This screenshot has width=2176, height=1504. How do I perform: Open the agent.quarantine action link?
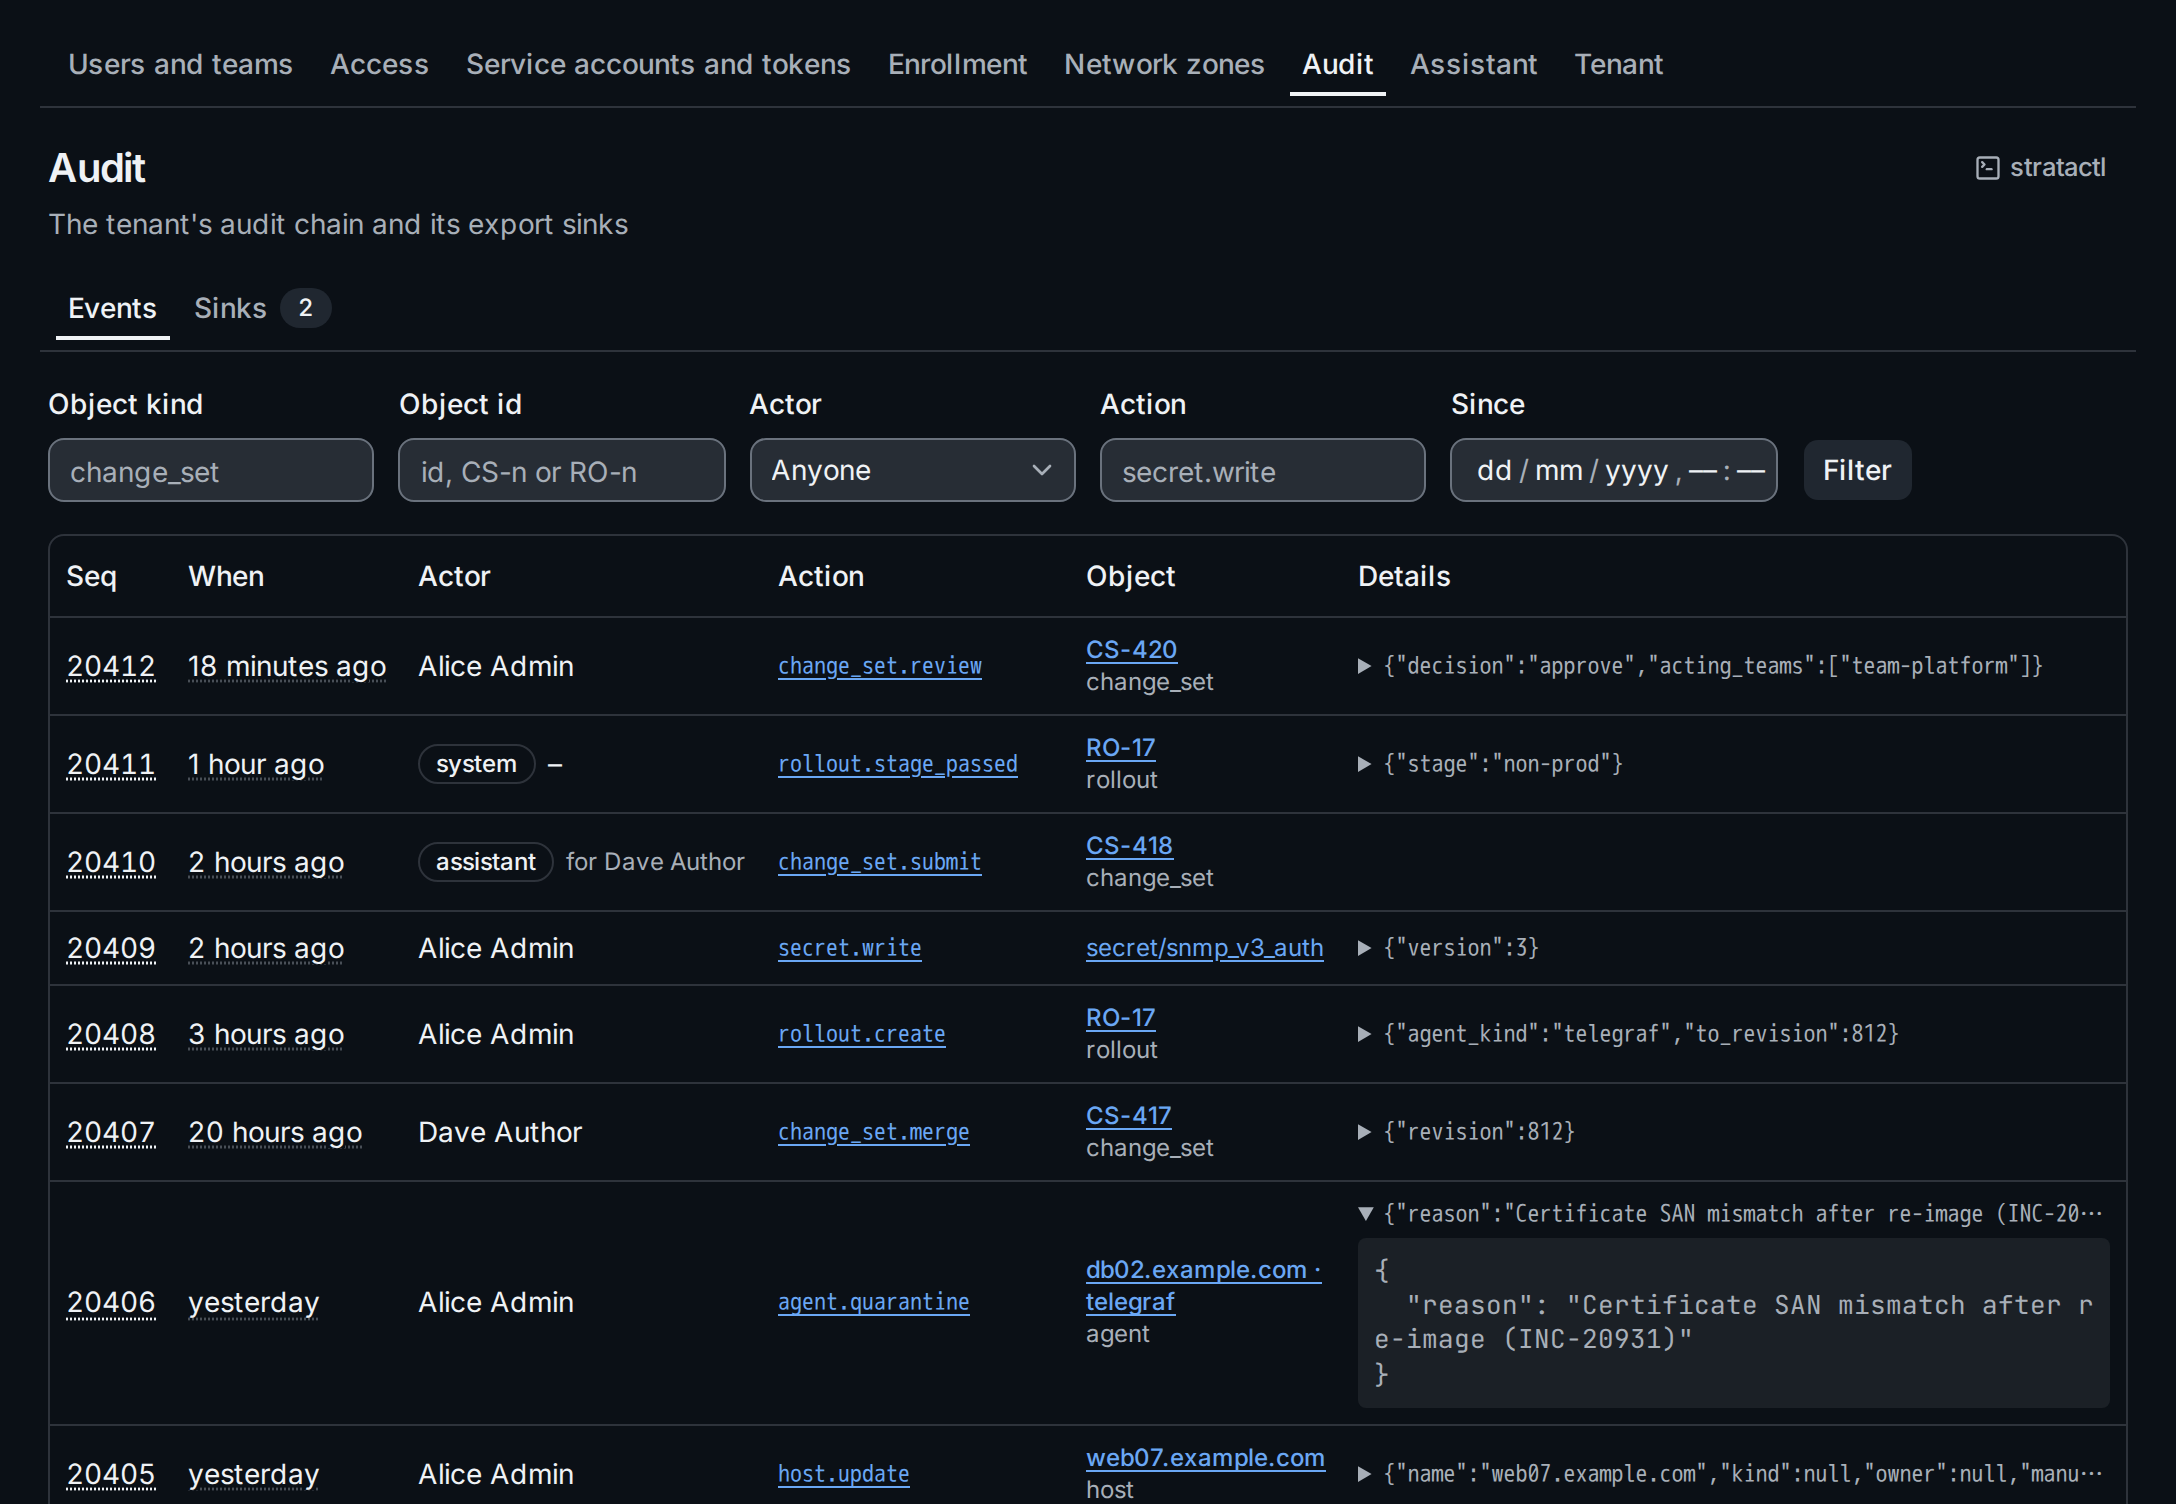[x=874, y=1302]
